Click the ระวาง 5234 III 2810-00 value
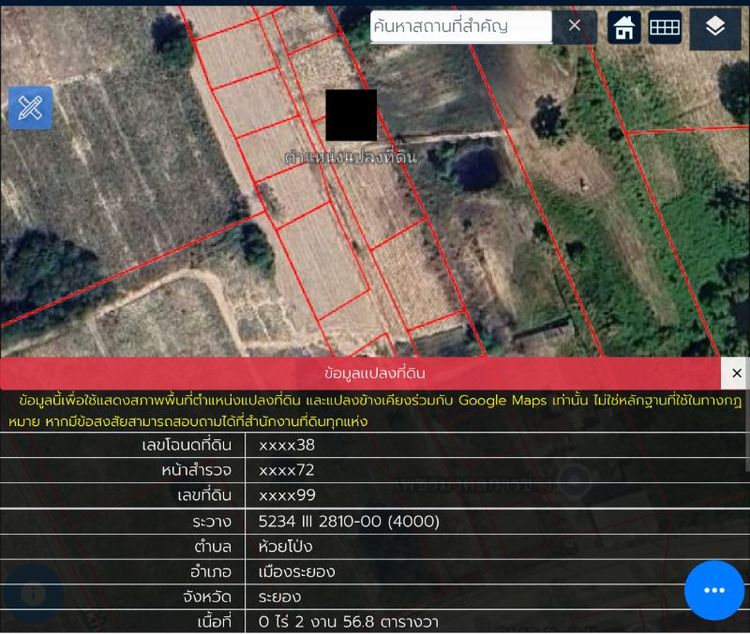The width and height of the screenshot is (750, 634). (x=349, y=521)
